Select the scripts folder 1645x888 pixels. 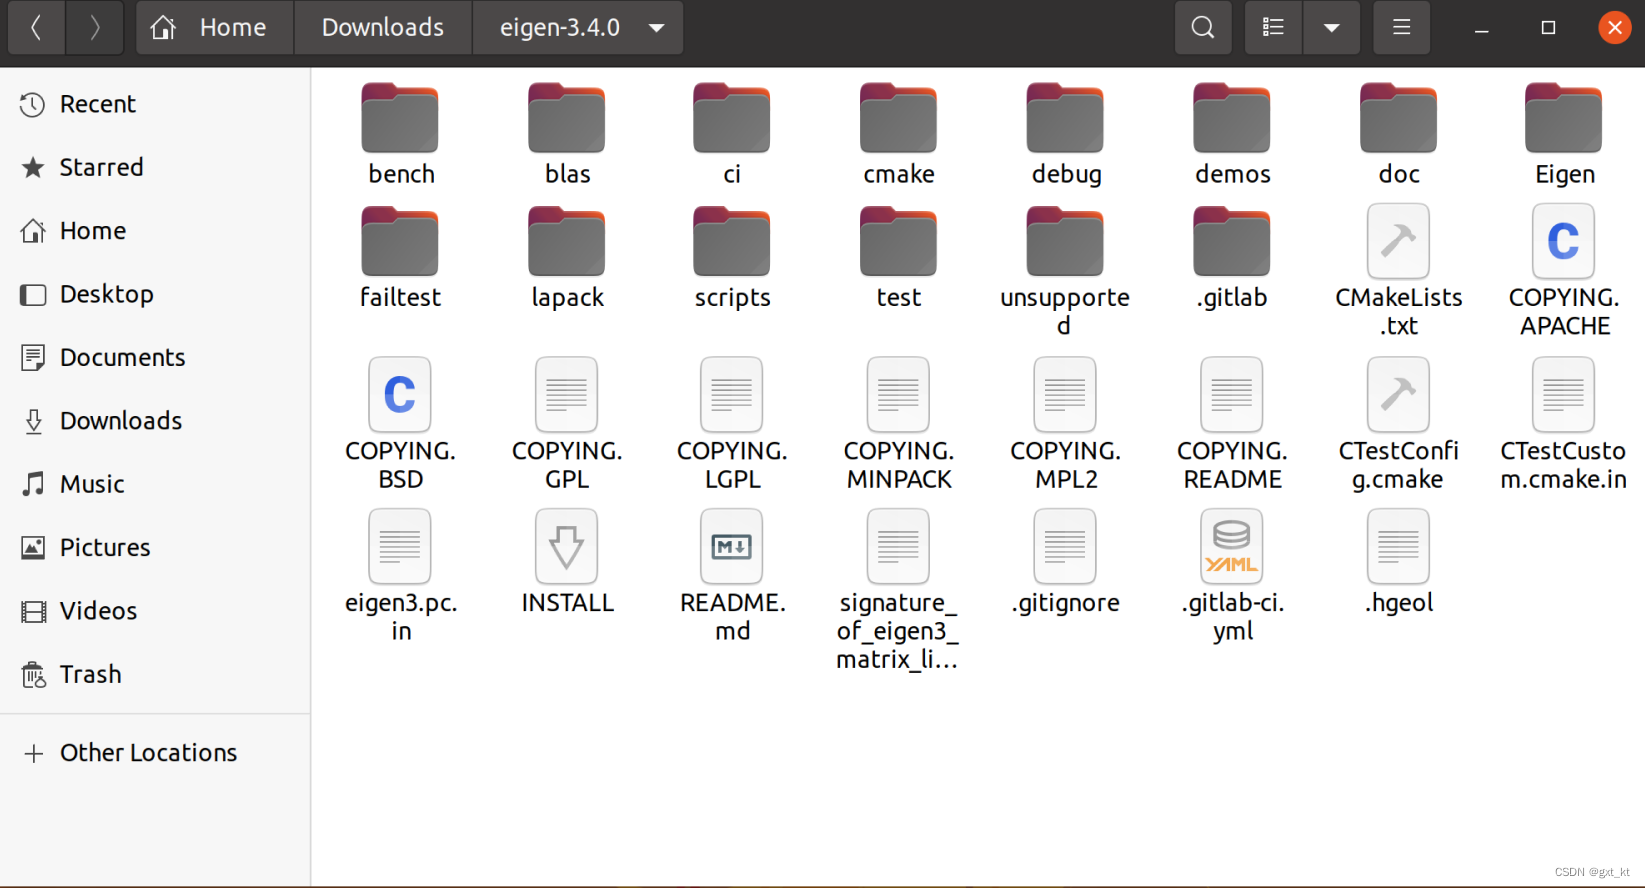pos(732,258)
